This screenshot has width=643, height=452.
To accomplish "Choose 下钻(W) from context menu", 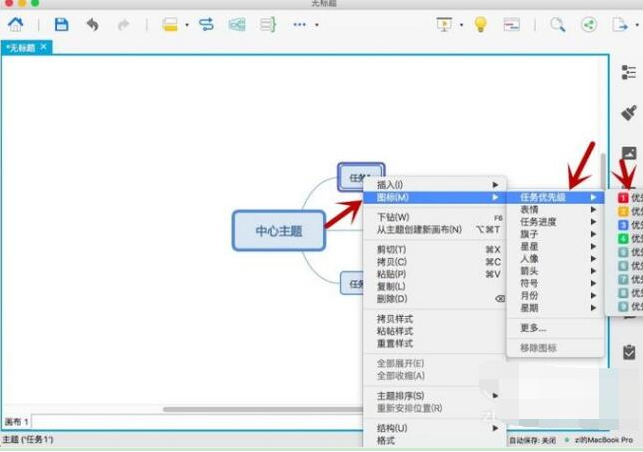I will (435, 217).
